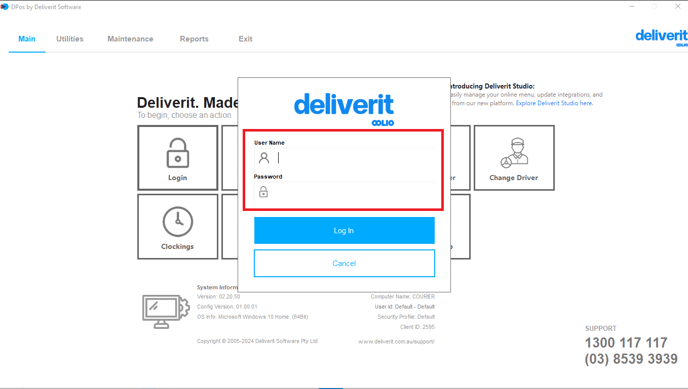Open the Clockings clock tile
This screenshot has width=688, height=389.
(178, 227)
